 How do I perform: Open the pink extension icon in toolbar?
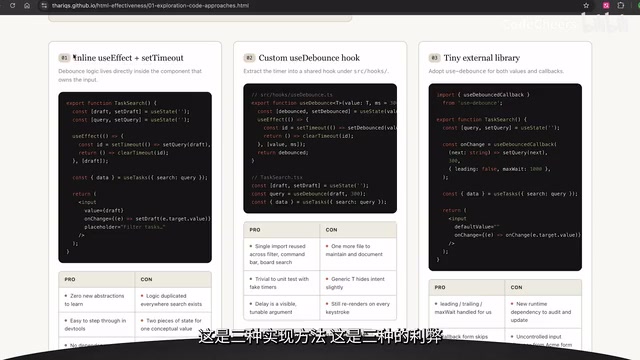click(x=606, y=5)
